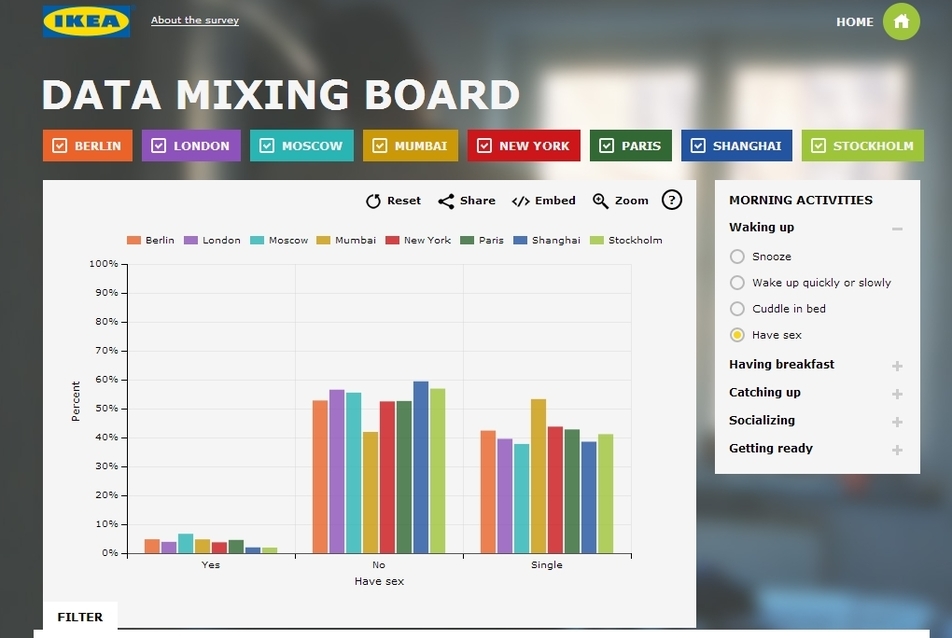Click the Mumbai bar in the Single group
Viewport: 952px width, 638px height.
coord(539,476)
